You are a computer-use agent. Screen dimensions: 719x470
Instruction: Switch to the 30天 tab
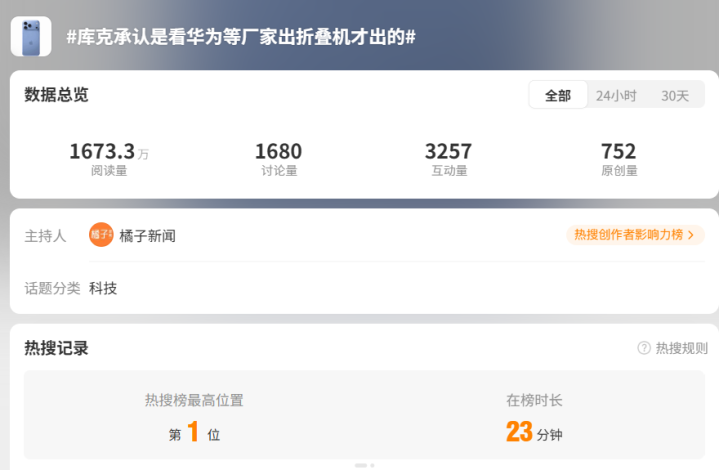(x=675, y=95)
